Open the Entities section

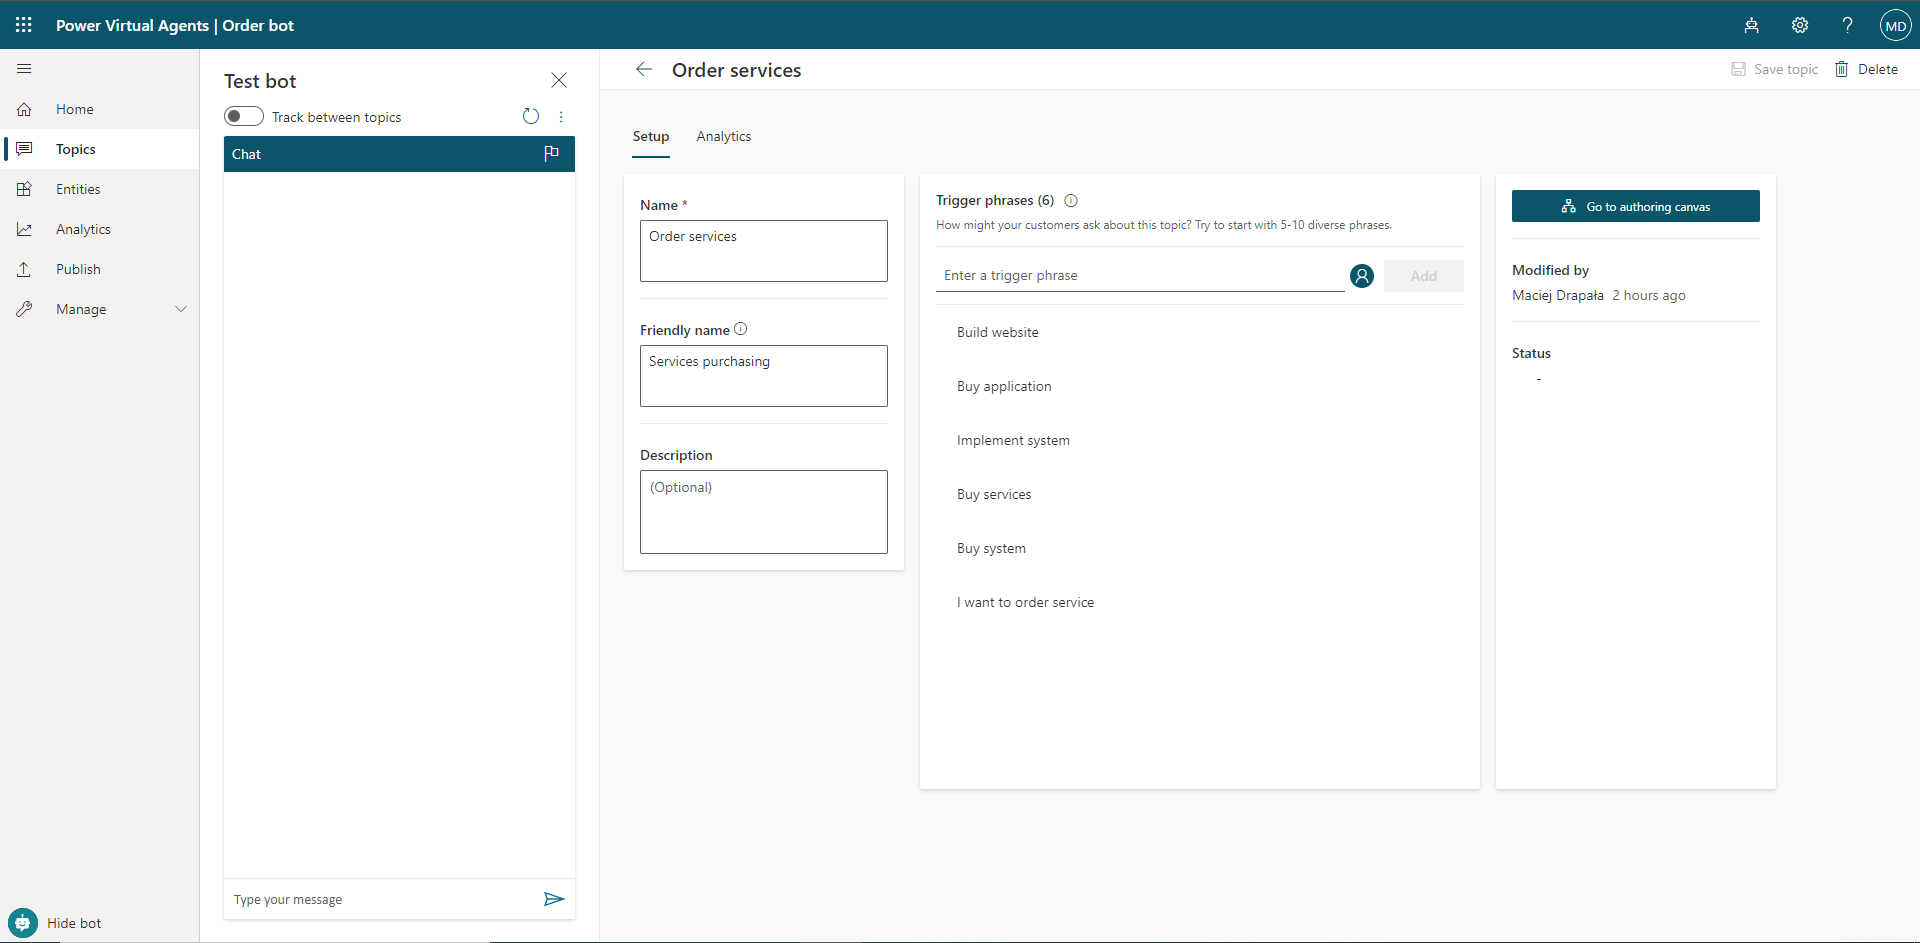pyautogui.click(x=77, y=188)
